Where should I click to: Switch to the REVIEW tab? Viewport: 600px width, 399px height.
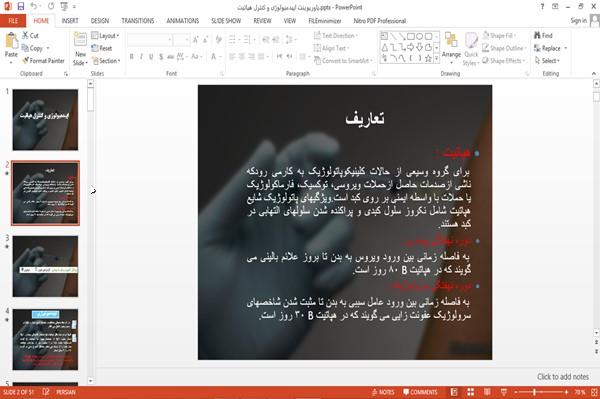(262, 21)
